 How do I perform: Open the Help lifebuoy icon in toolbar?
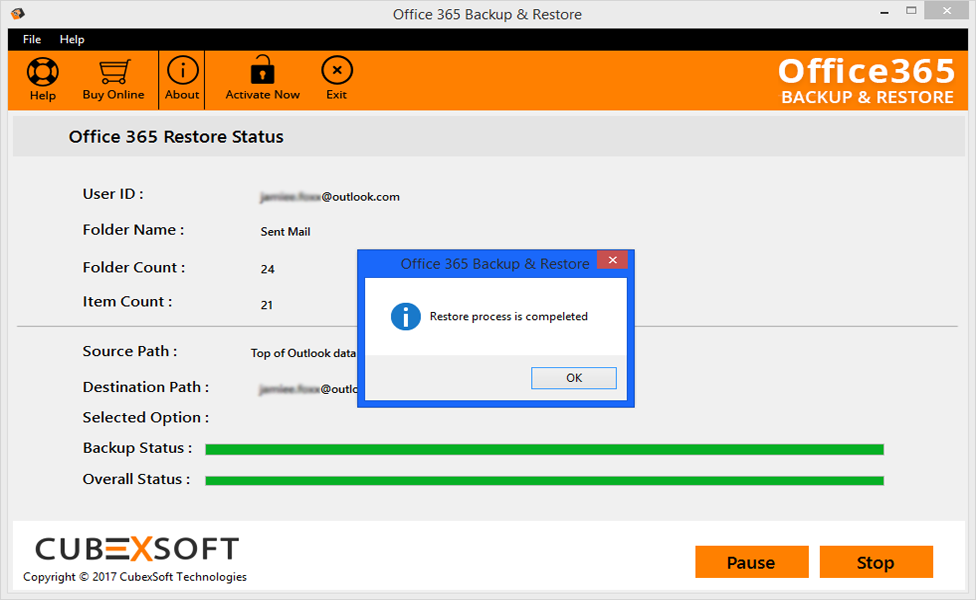point(42,72)
